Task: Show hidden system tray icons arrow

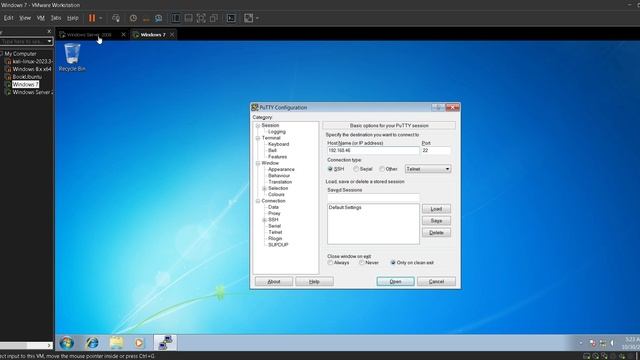Action: (x=580, y=343)
